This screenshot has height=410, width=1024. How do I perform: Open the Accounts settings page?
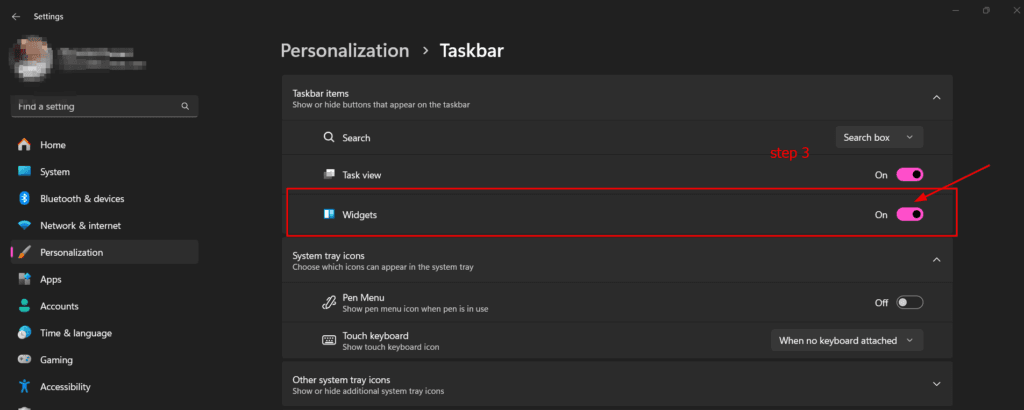[x=104, y=306]
